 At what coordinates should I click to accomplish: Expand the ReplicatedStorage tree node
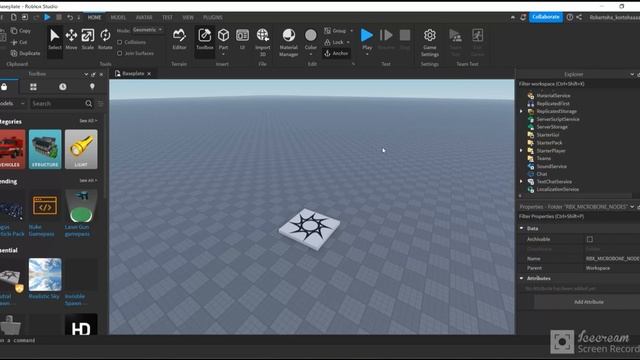[x=521, y=111]
